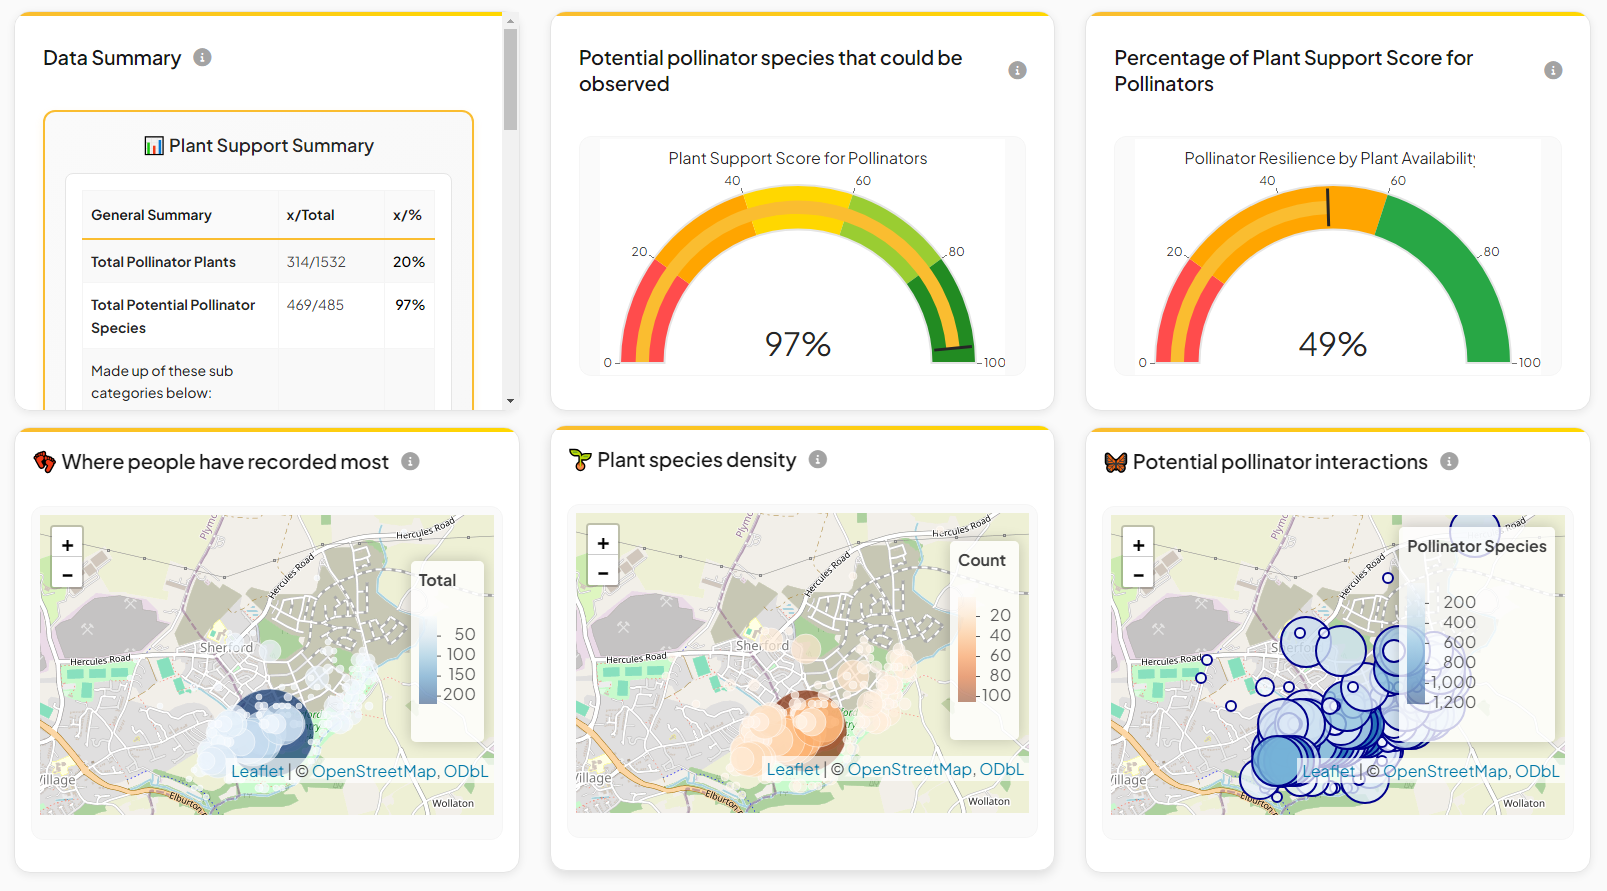Open Leaflet link on recorded-most map
Image resolution: width=1607 pixels, height=891 pixels.
point(257,771)
